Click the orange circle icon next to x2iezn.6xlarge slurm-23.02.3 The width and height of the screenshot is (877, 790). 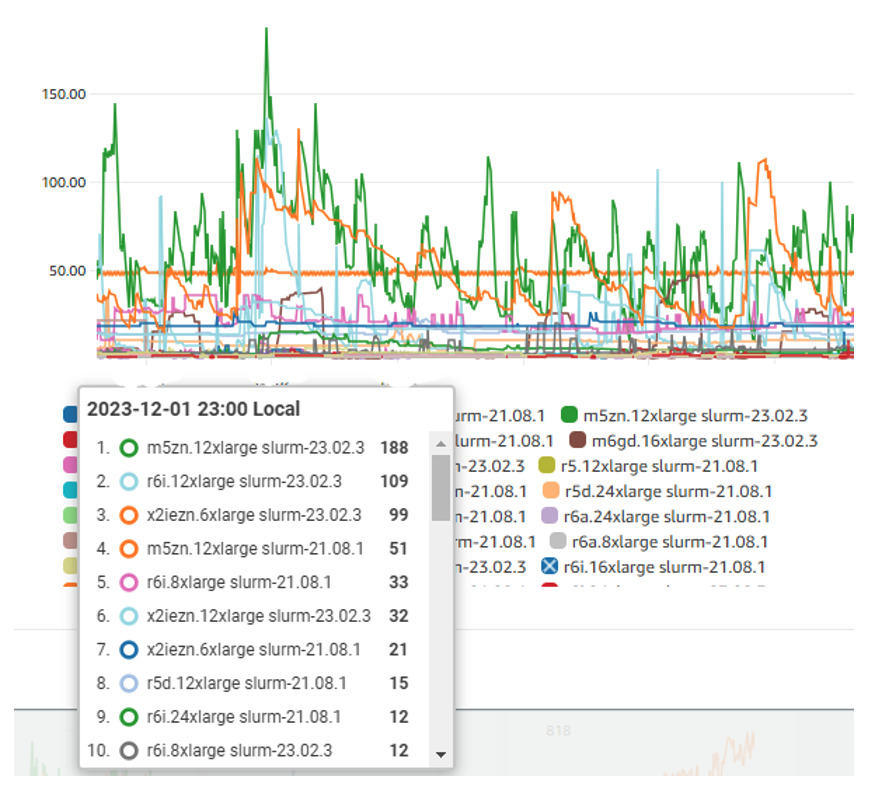point(128,515)
